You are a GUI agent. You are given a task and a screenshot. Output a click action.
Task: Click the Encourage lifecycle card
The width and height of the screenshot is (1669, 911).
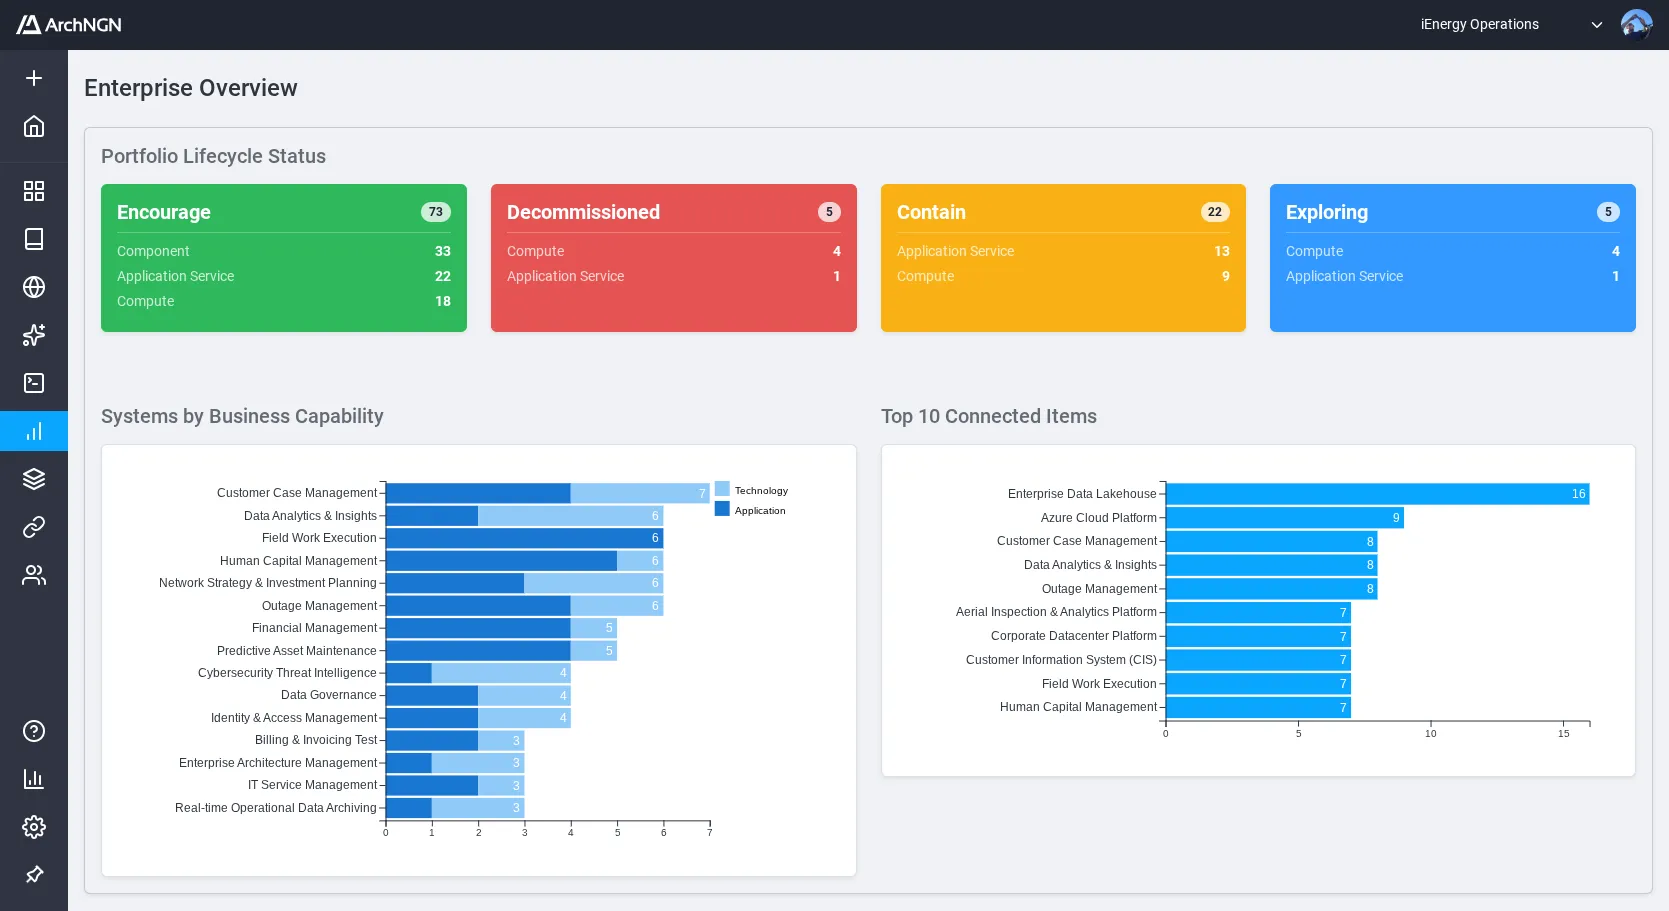pyautogui.click(x=283, y=257)
